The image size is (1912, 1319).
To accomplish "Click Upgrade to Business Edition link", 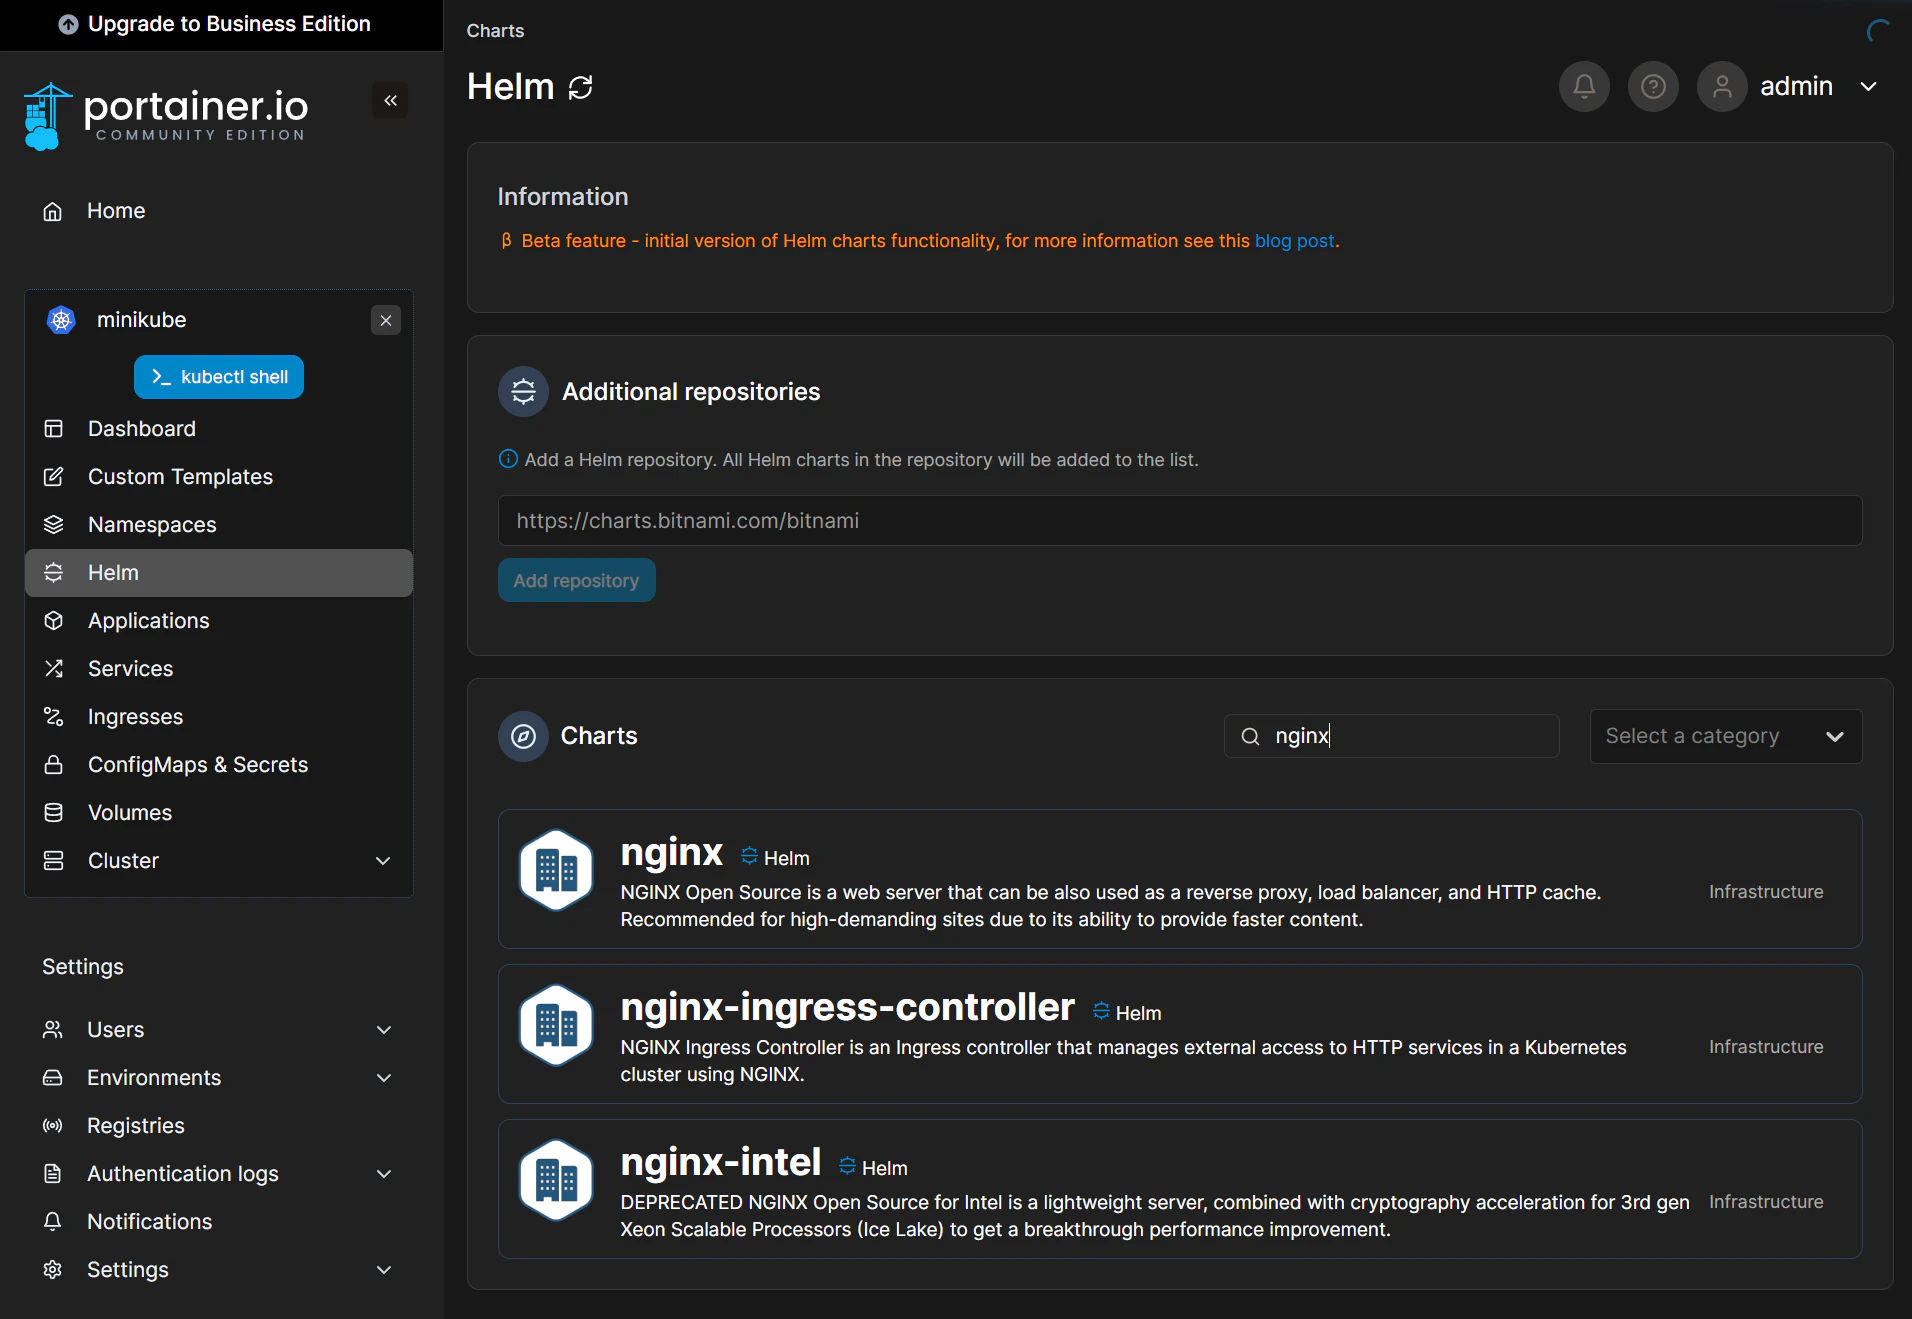I will click(229, 24).
